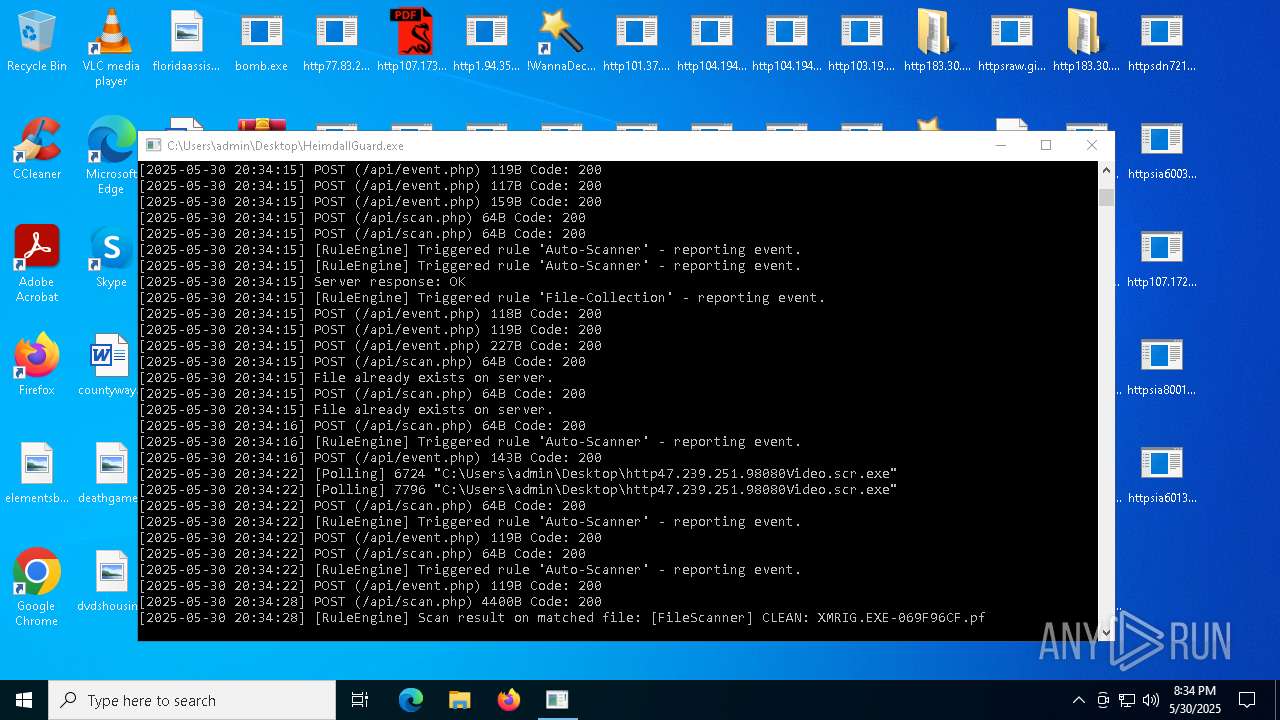1280x720 pixels.
Task: Select the http107.173 PDF file
Action: pyautogui.click(x=411, y=41)
